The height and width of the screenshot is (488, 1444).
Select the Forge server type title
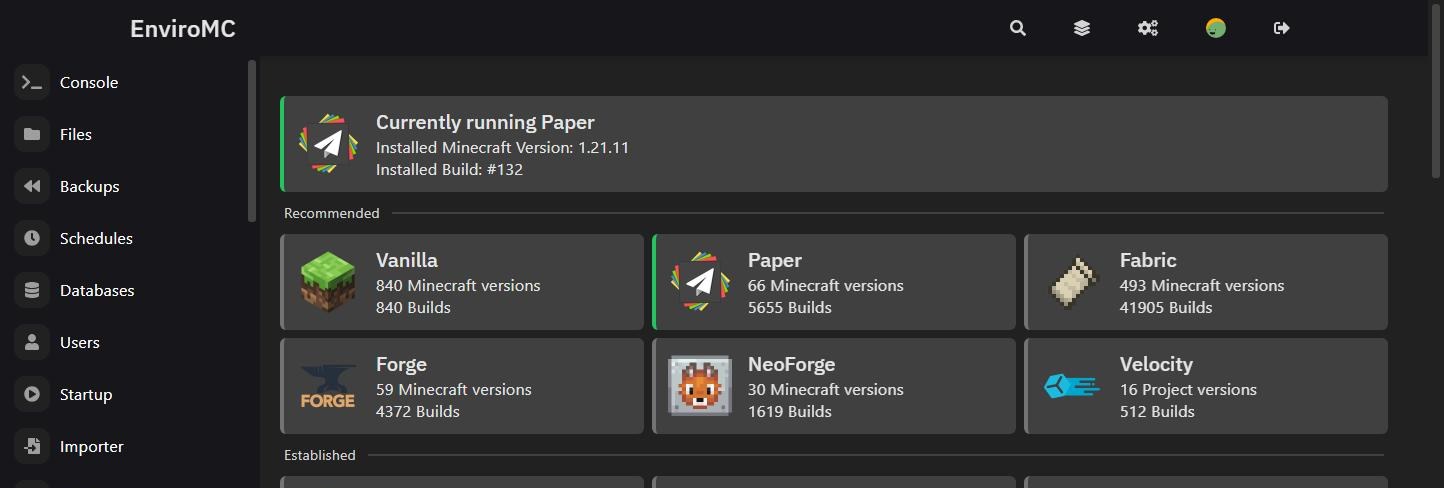(x=401, y=364)
